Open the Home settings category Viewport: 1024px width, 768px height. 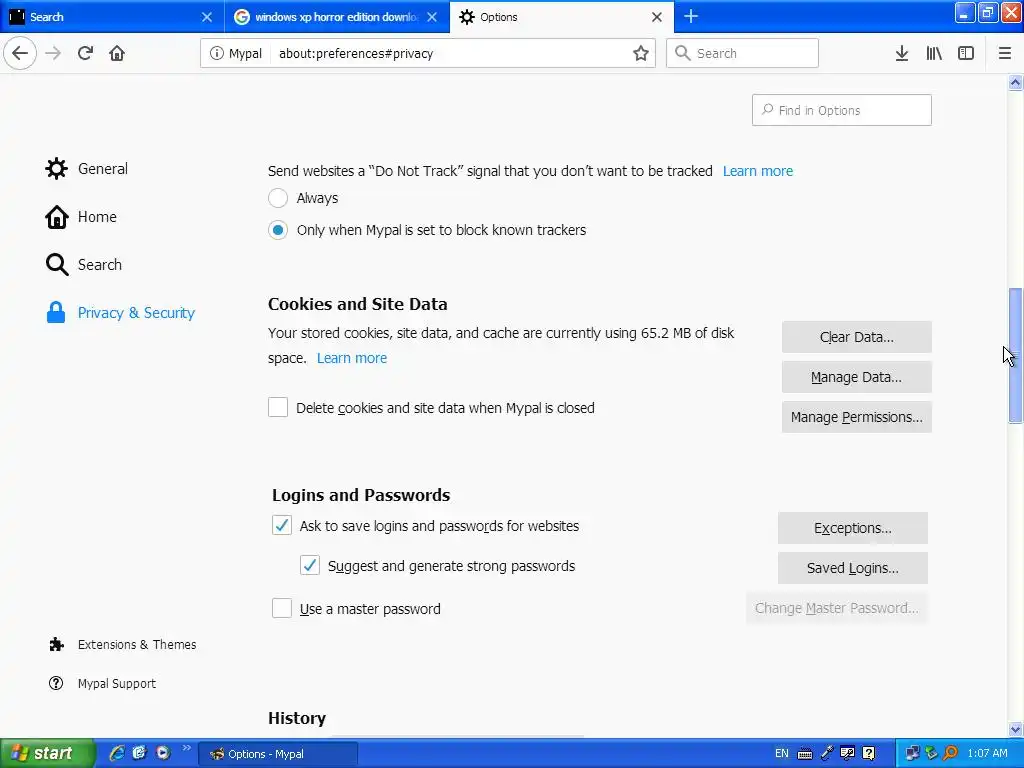coord(81,217)
